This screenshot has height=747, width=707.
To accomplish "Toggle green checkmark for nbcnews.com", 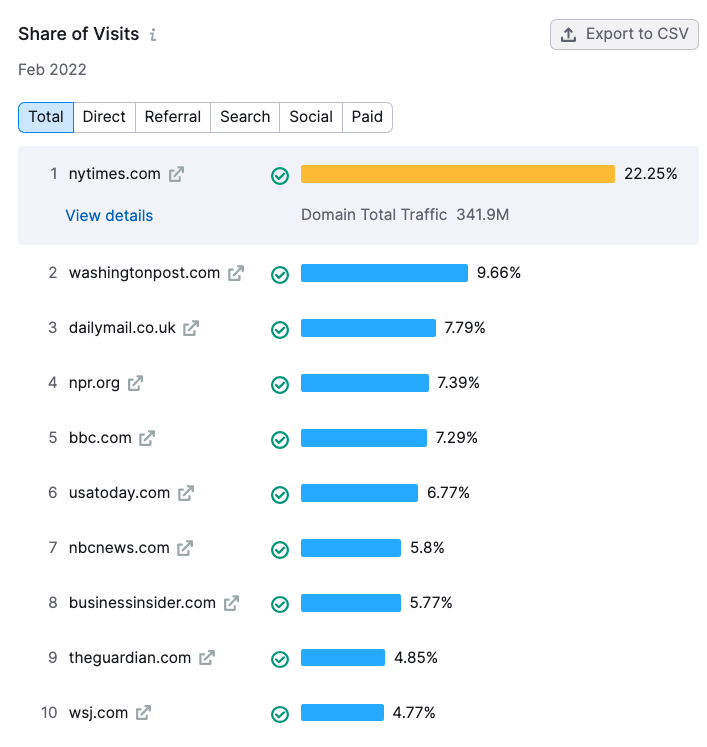I will tap(280, 550).
